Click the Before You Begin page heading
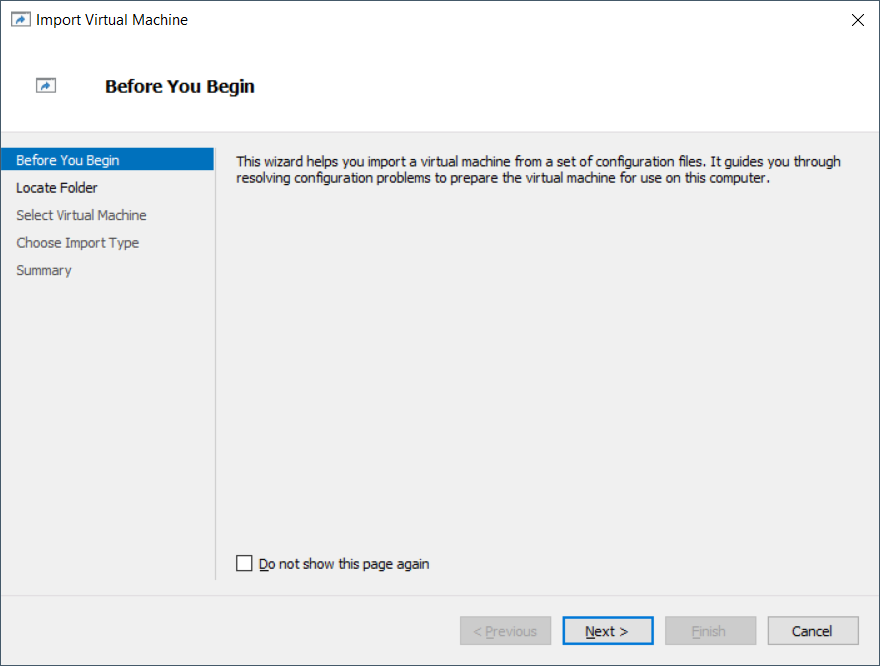Viewport: 880px width, 666px height. tap(179, 86)
